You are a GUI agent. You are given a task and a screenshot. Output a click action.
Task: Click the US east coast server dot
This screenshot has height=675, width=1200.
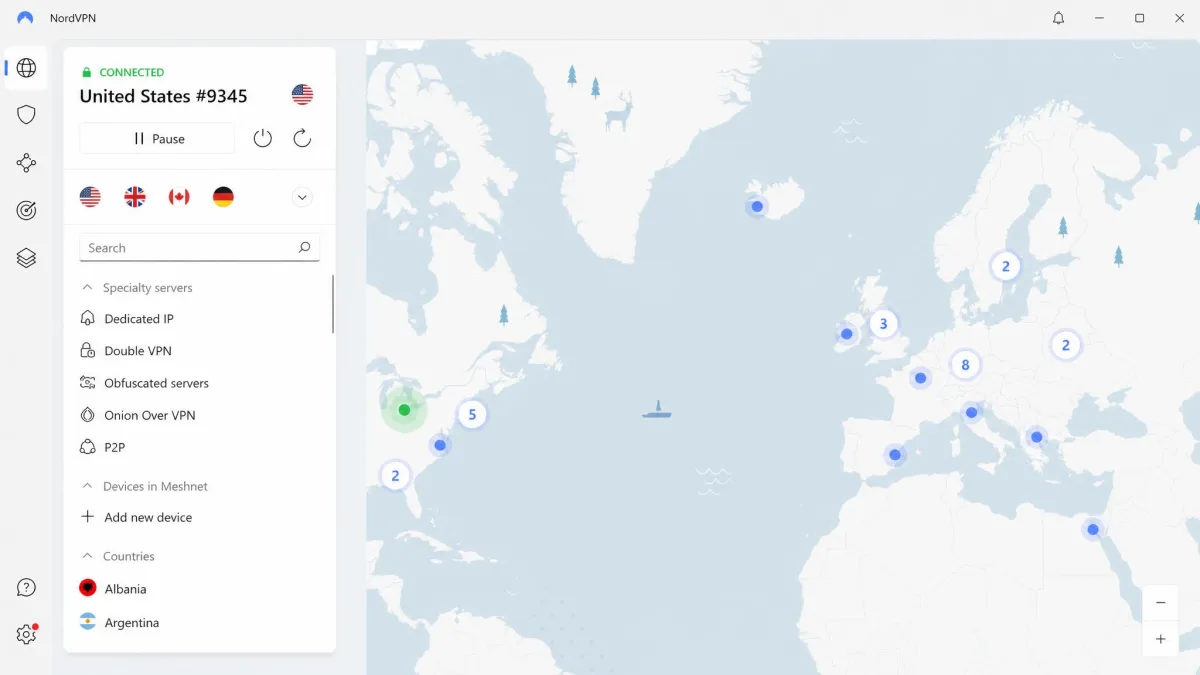pyautogui.click(x=440, y=445)
